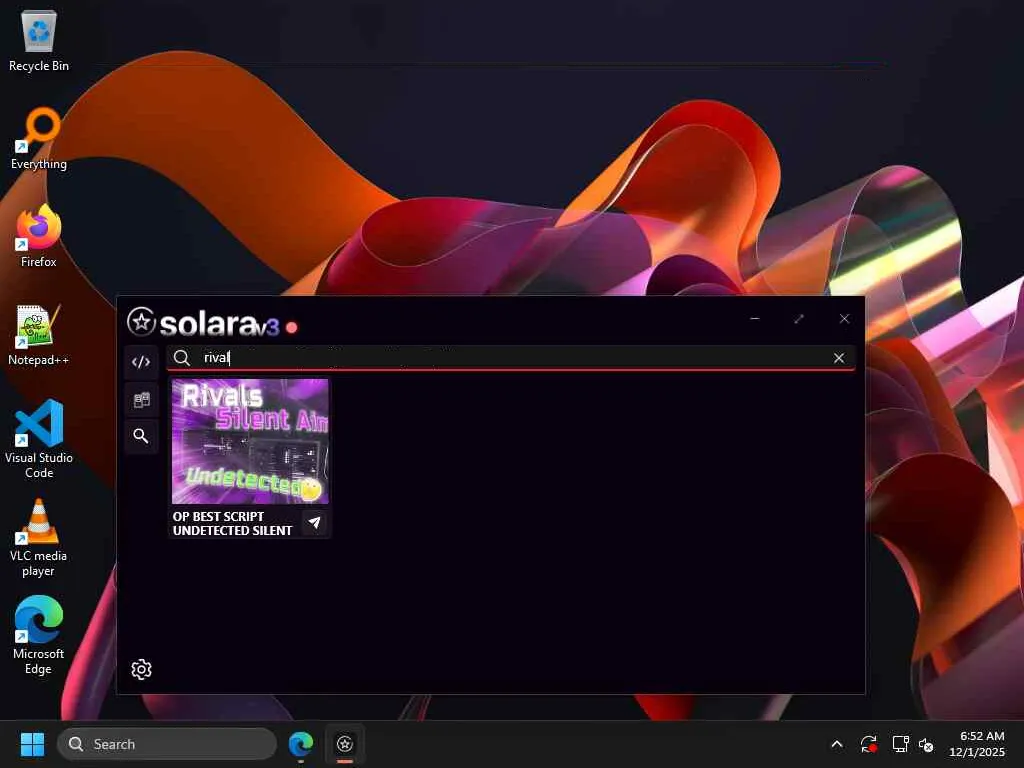Launch Edge from the taskbar
Viewport: 1024px width, 768px height.
click(301, 744)
